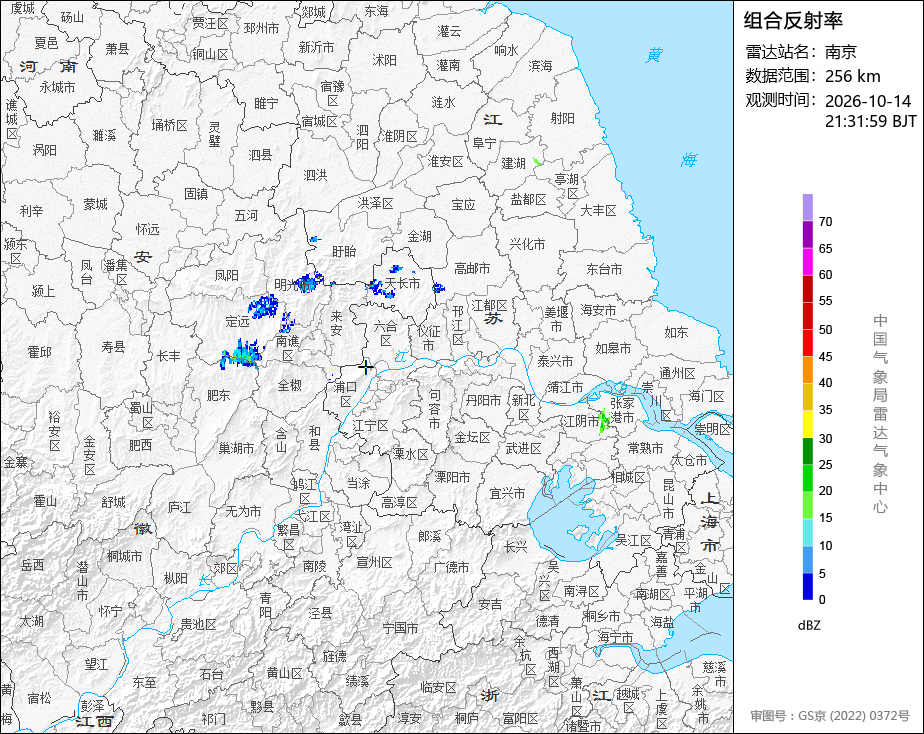Click the 常熟市 map label
This screenshot has height=734, width=924.
click(x=645, y=448)
